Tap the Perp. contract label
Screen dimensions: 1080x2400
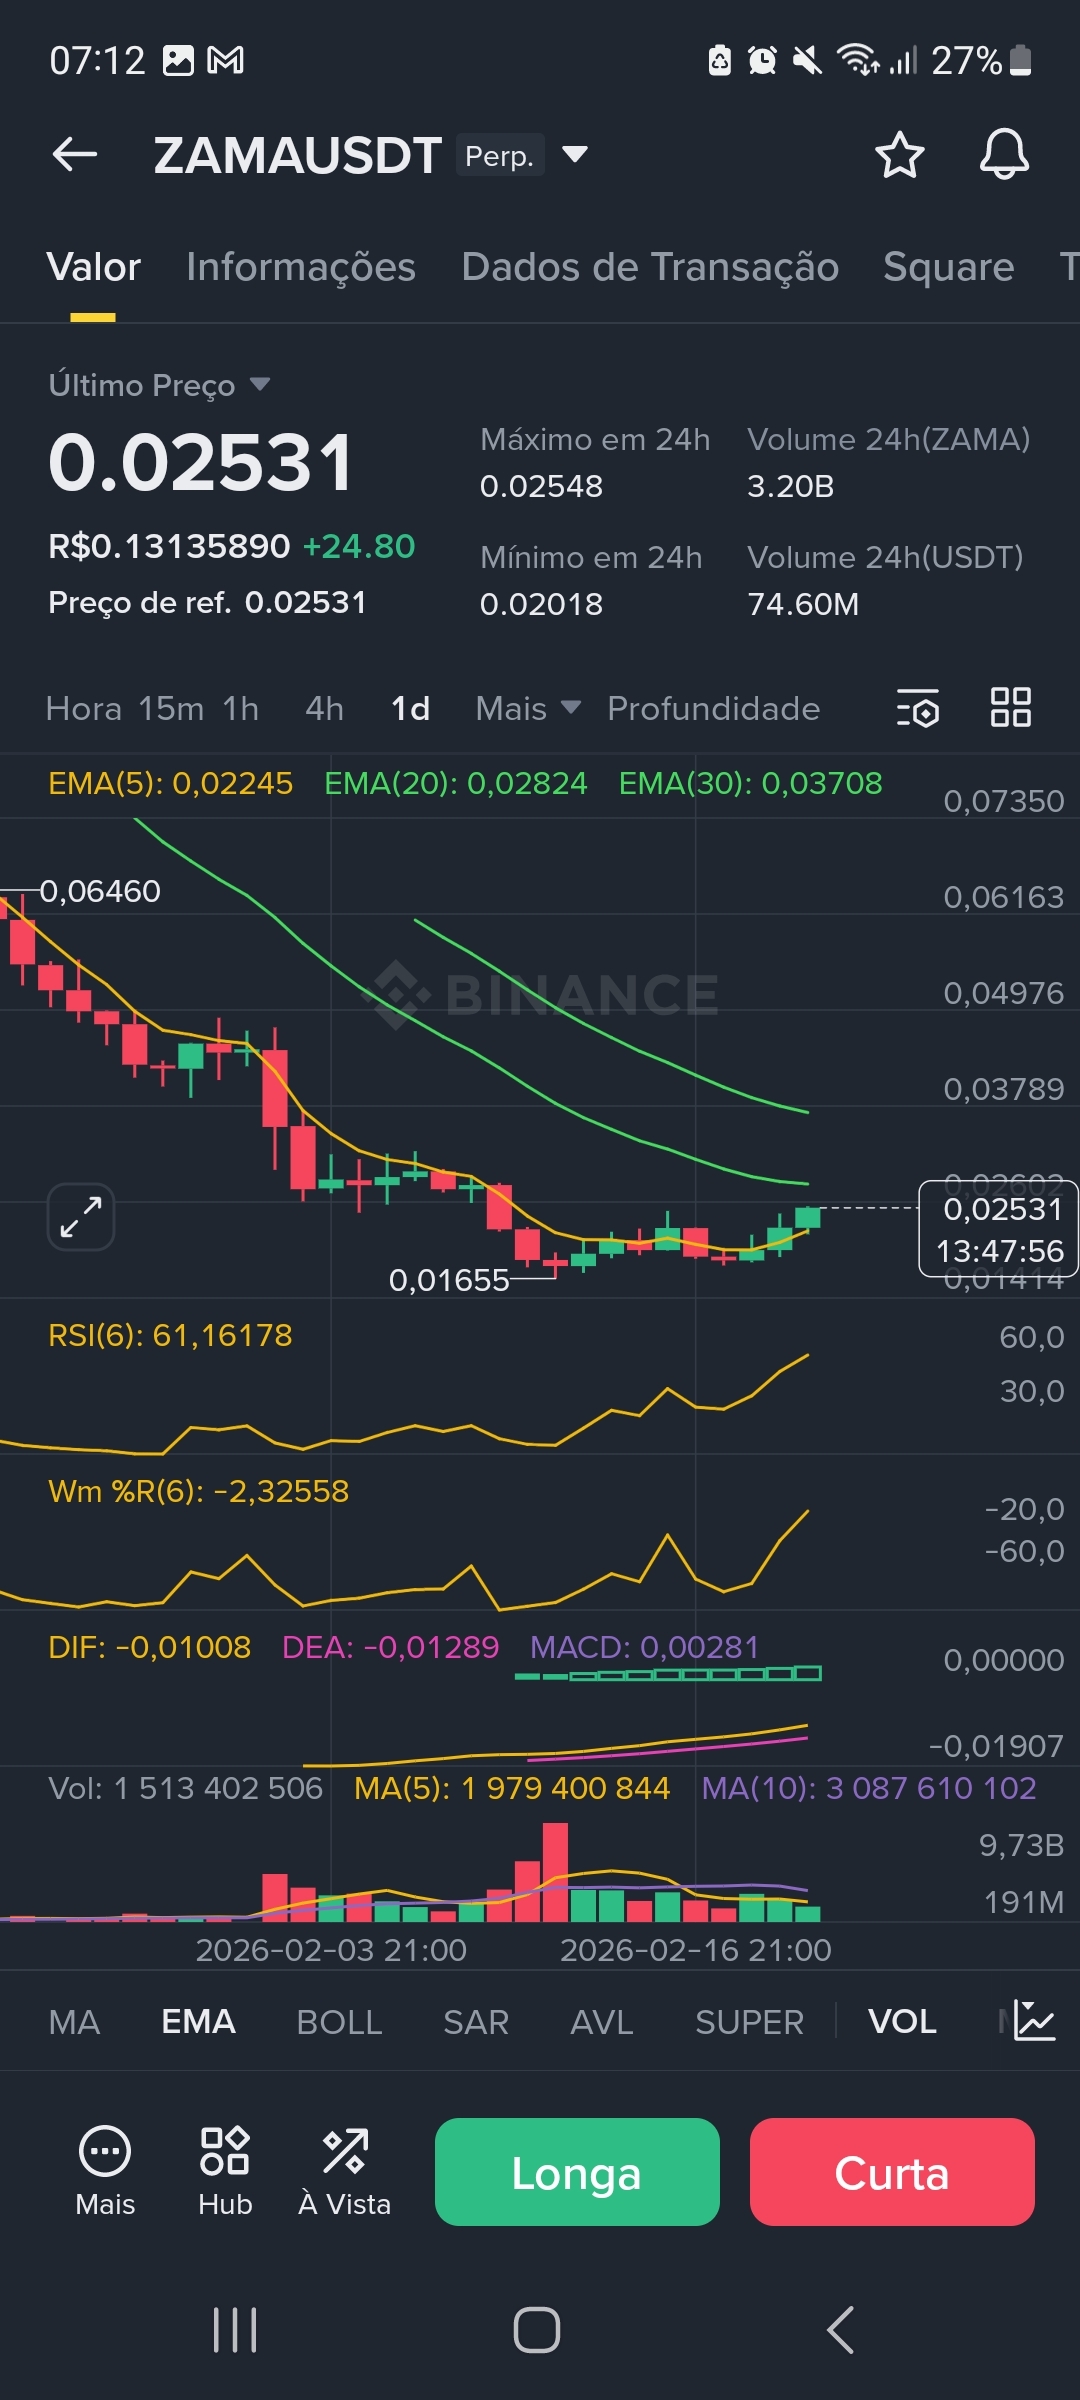[500, 155]
